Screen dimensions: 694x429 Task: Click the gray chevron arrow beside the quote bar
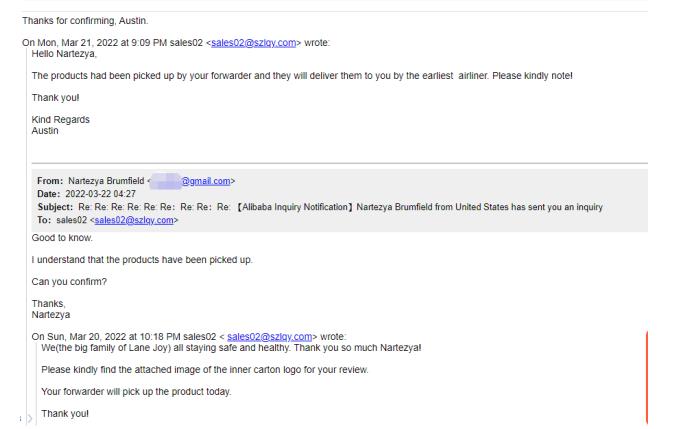coord(30,418)
